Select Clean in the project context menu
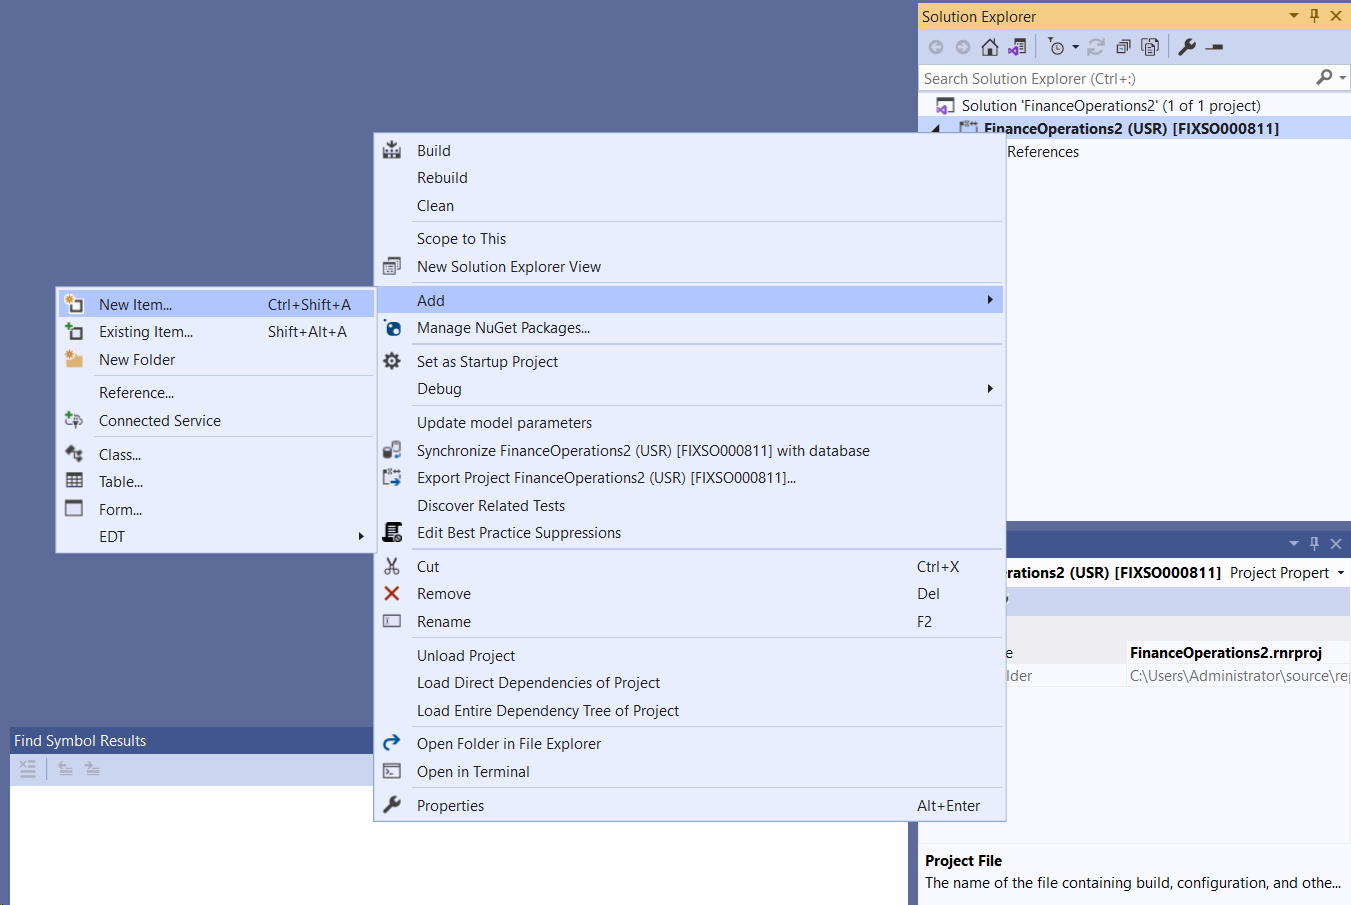Screen dimensions: 1351x905 pos(435,206)
